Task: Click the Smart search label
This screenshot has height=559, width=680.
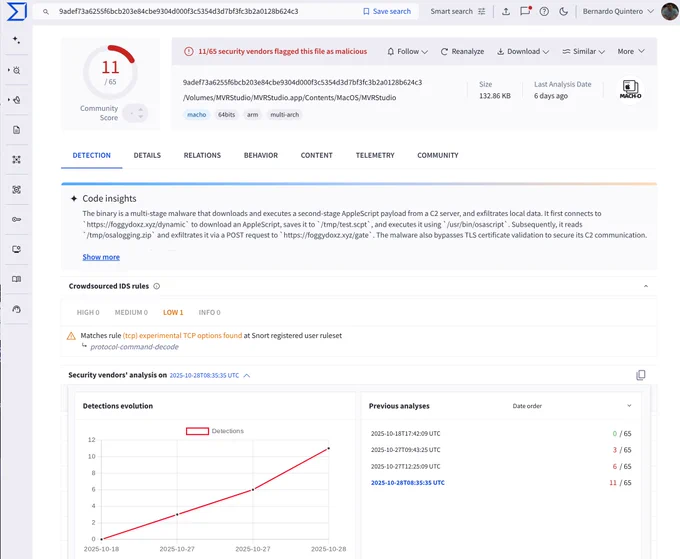Action: (451, 12)
